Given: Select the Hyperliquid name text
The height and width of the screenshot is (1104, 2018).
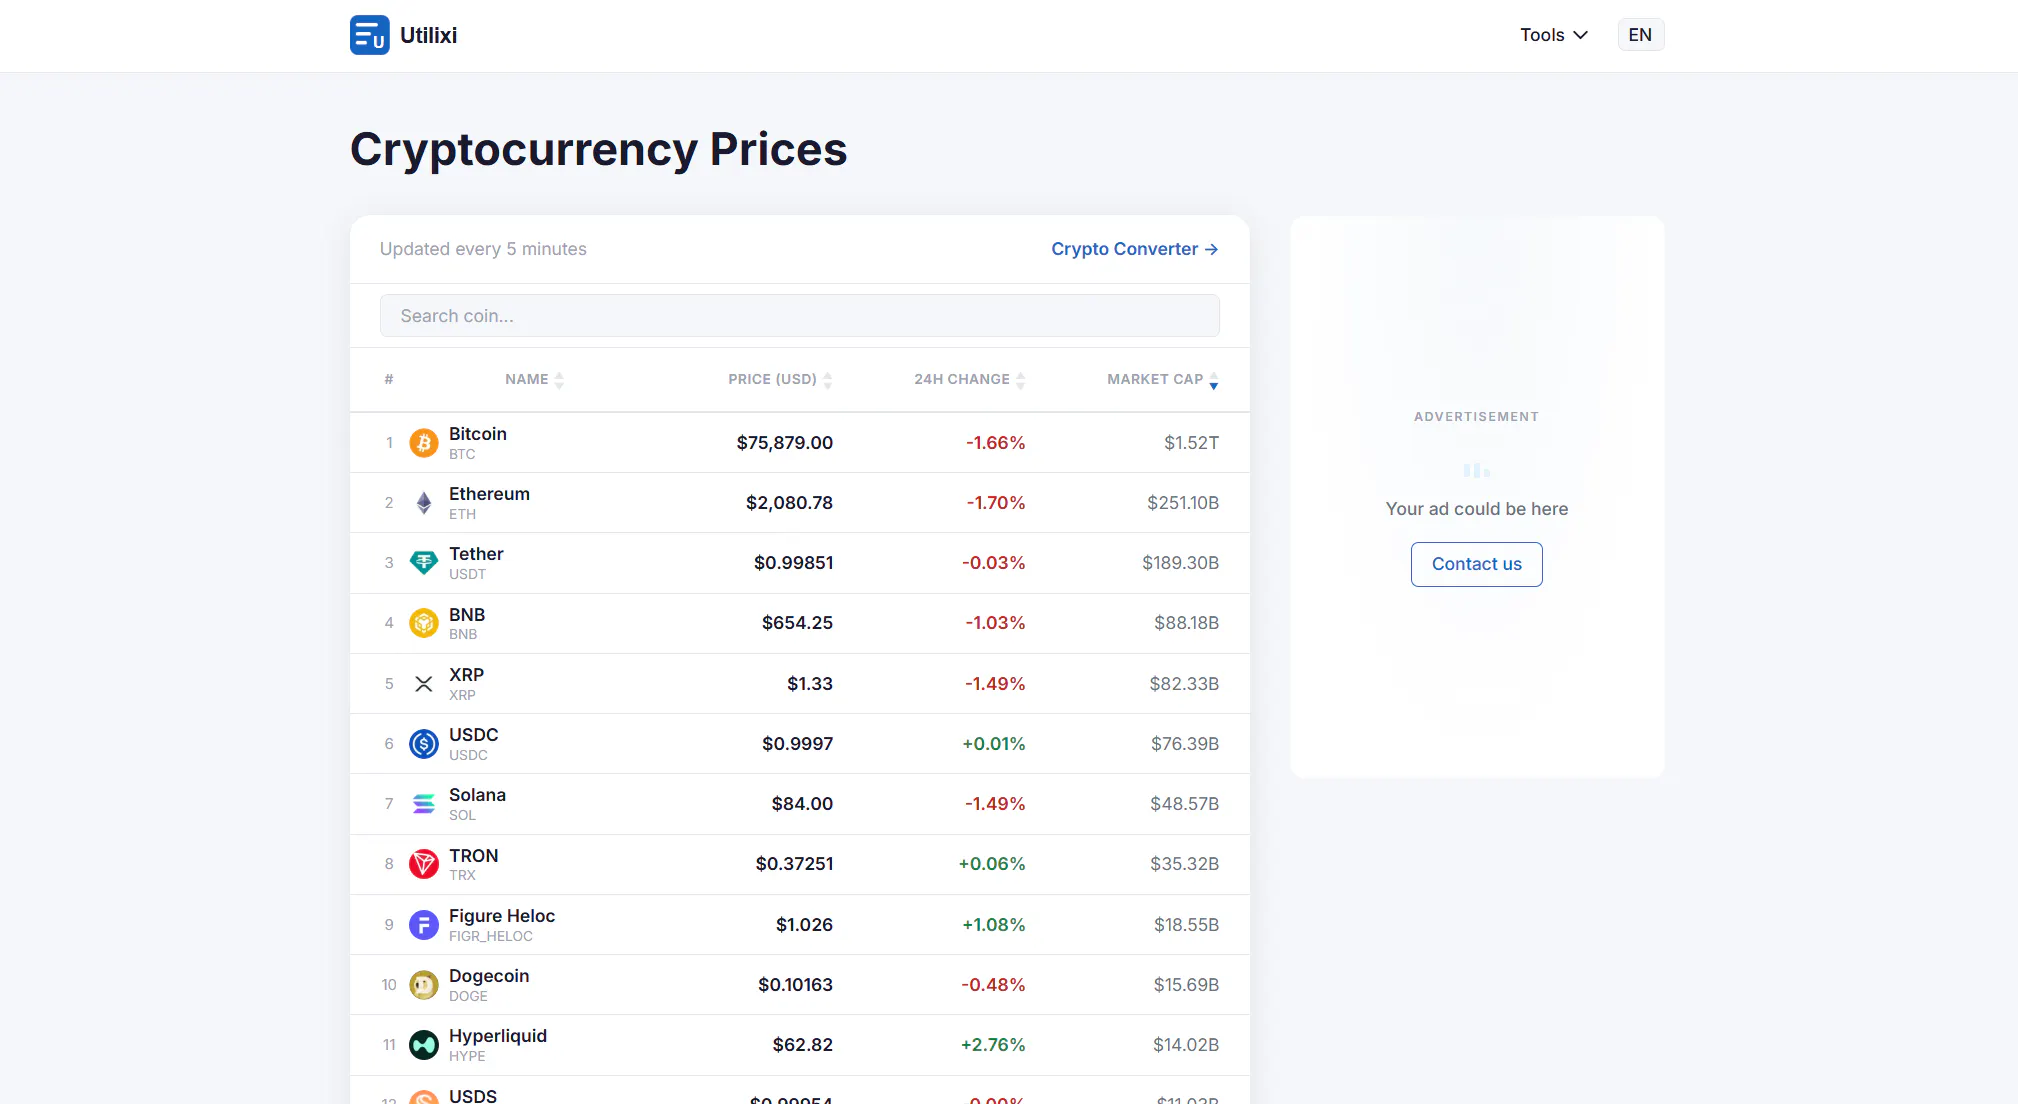Looking at the screenshot, I should tap(498, 1036).
